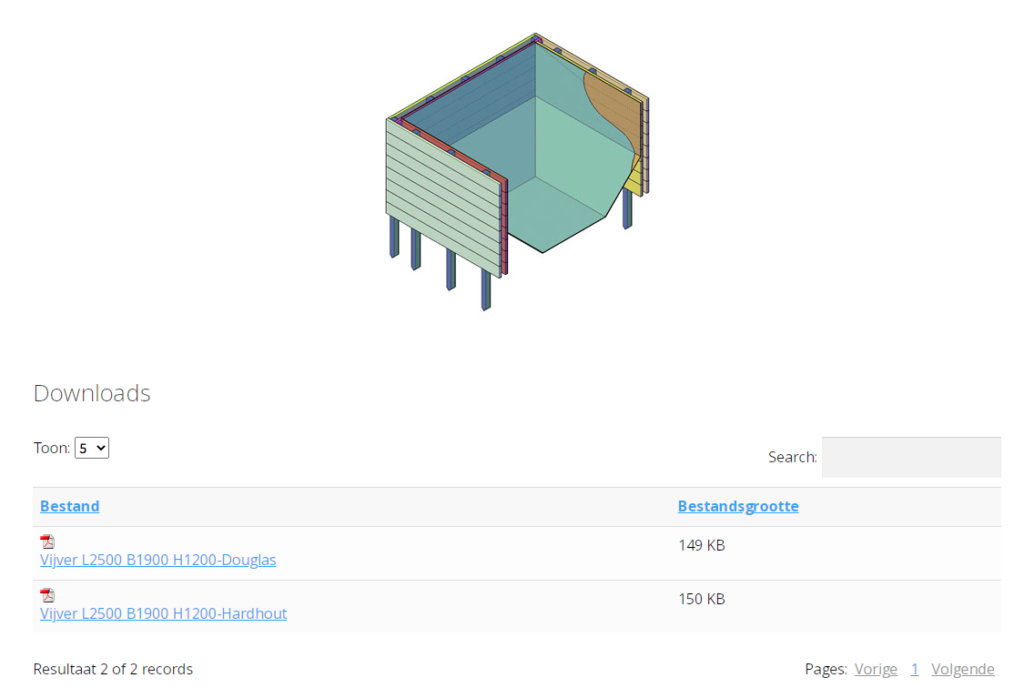Click the PDF icon above the Douglas file

click(47, 542)
